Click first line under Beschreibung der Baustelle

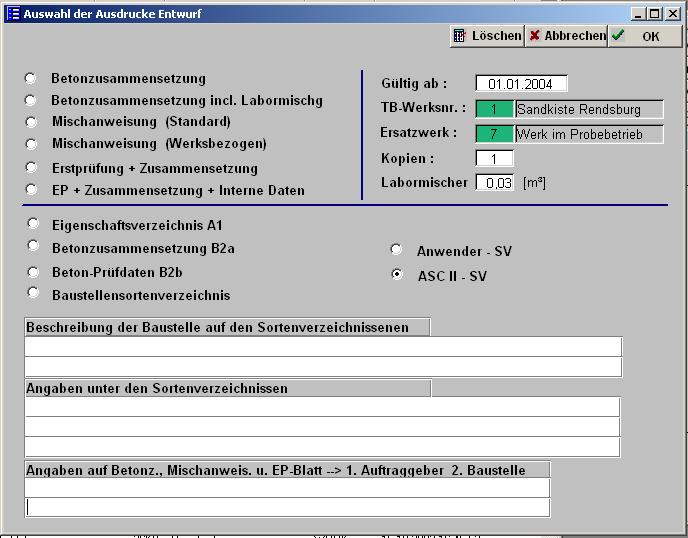323,347
